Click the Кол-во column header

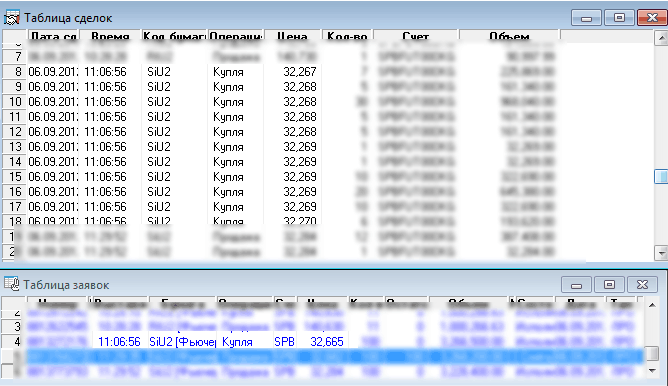point(347,36)
